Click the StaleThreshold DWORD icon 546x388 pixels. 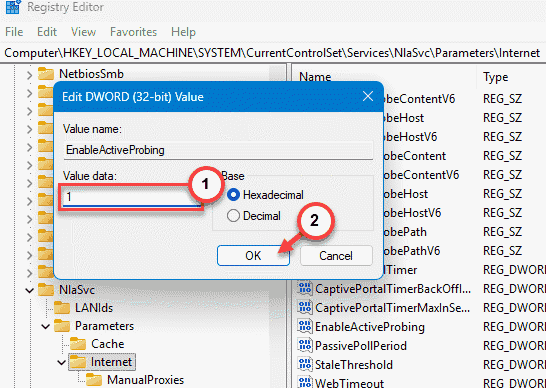coord(305,364)
